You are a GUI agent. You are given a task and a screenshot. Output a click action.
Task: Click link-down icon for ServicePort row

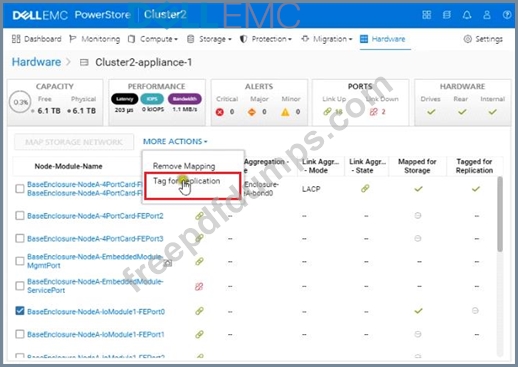(199, 286)
